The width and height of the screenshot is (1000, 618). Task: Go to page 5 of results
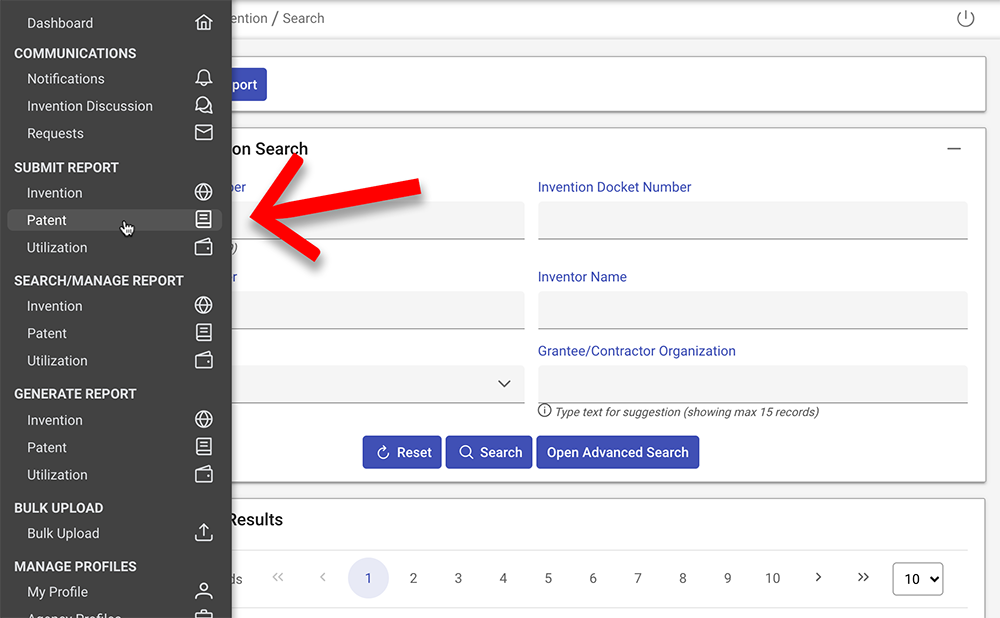click(x=548, y=578)
